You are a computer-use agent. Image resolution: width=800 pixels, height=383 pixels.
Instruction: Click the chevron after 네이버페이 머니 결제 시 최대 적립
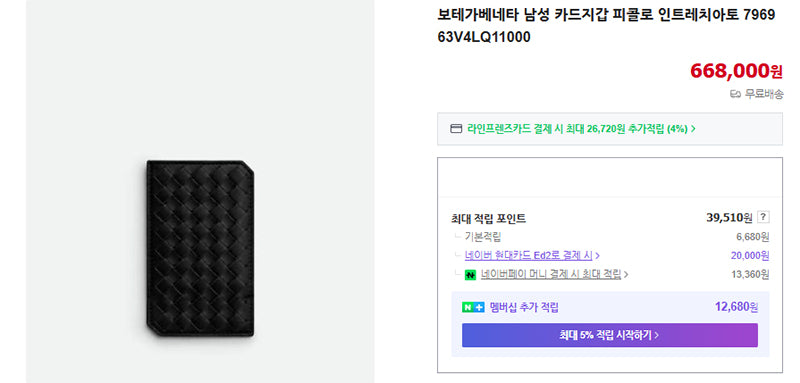[x=626, y=275]
